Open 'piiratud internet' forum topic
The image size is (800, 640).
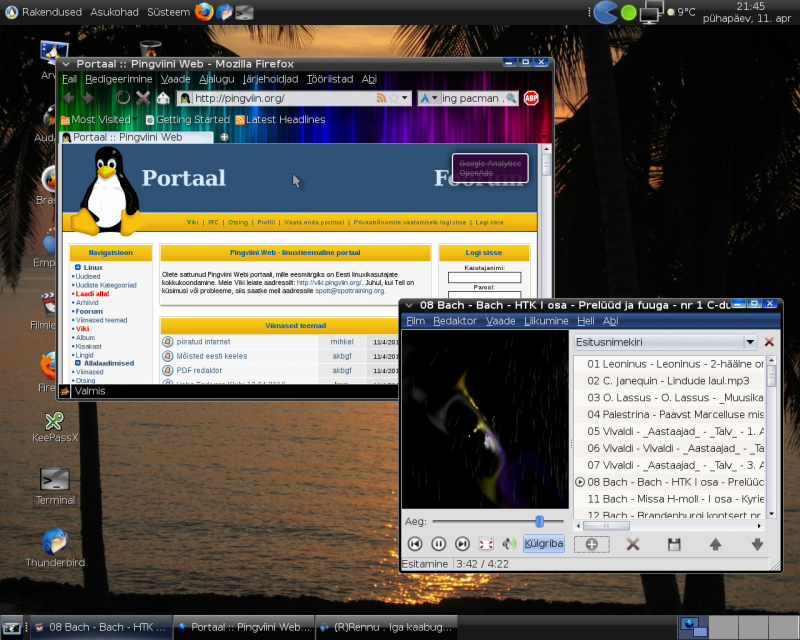tap(203, 342)
